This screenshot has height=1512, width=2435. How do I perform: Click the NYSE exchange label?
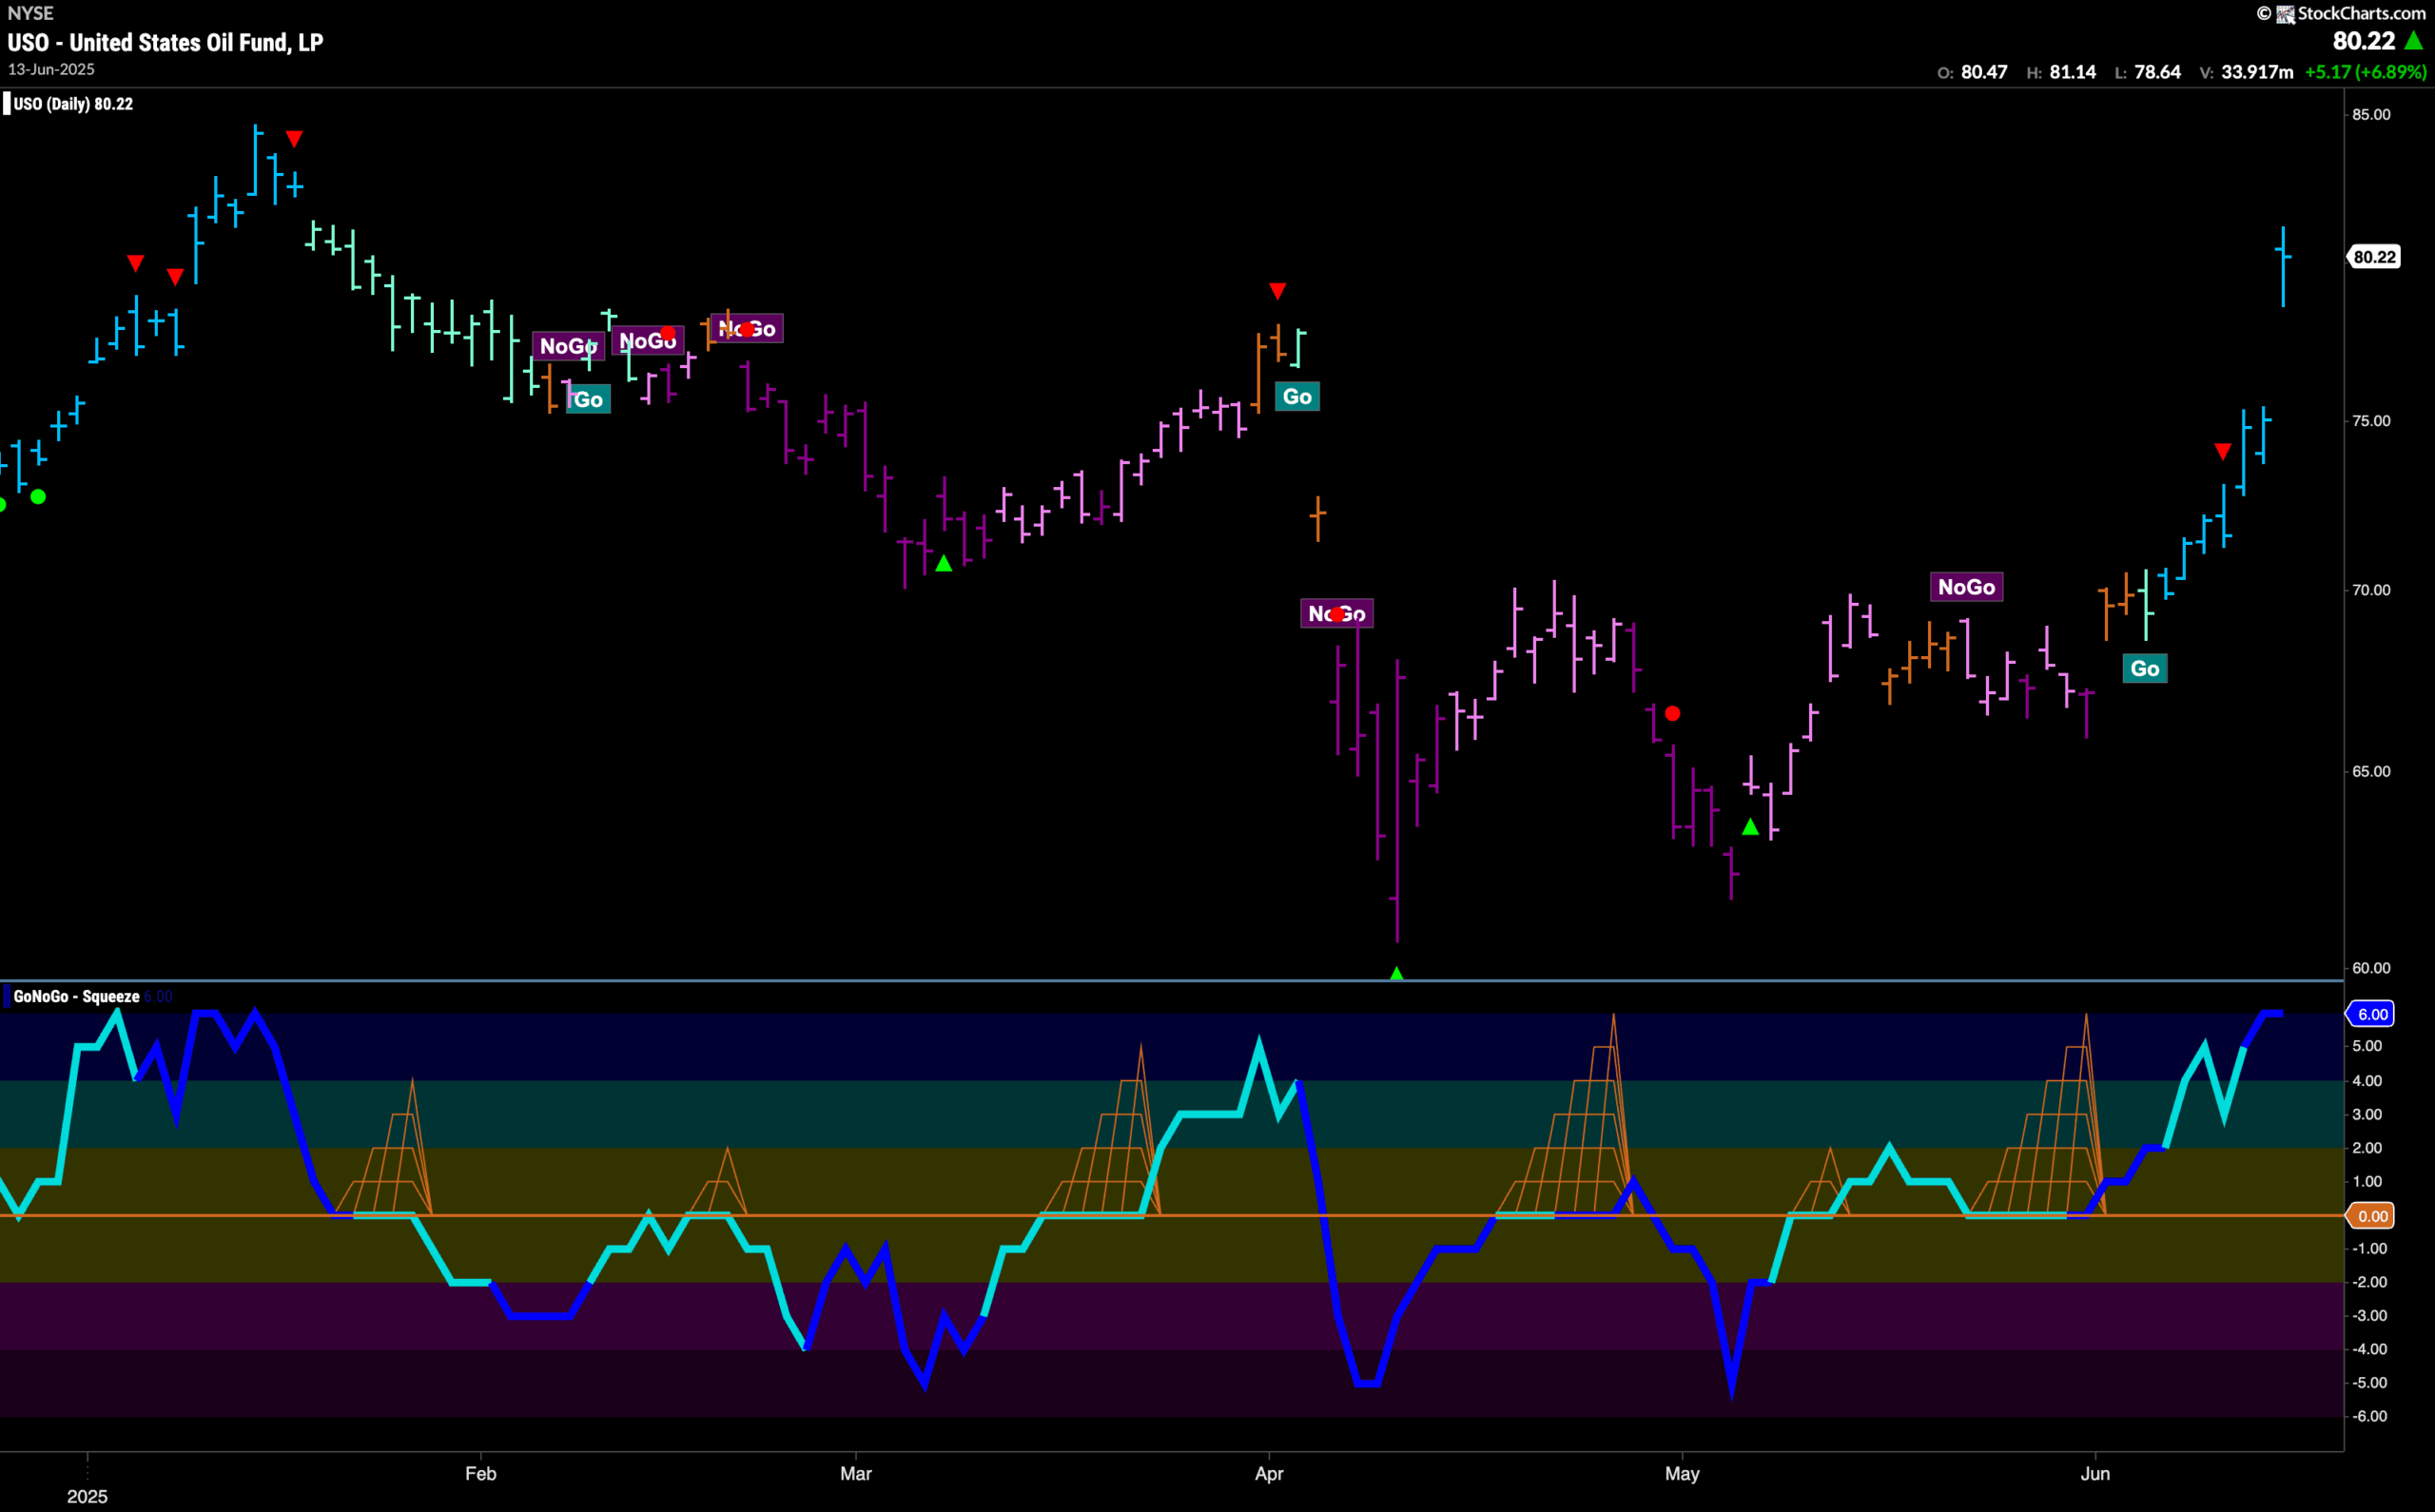(x=31, y=13)
